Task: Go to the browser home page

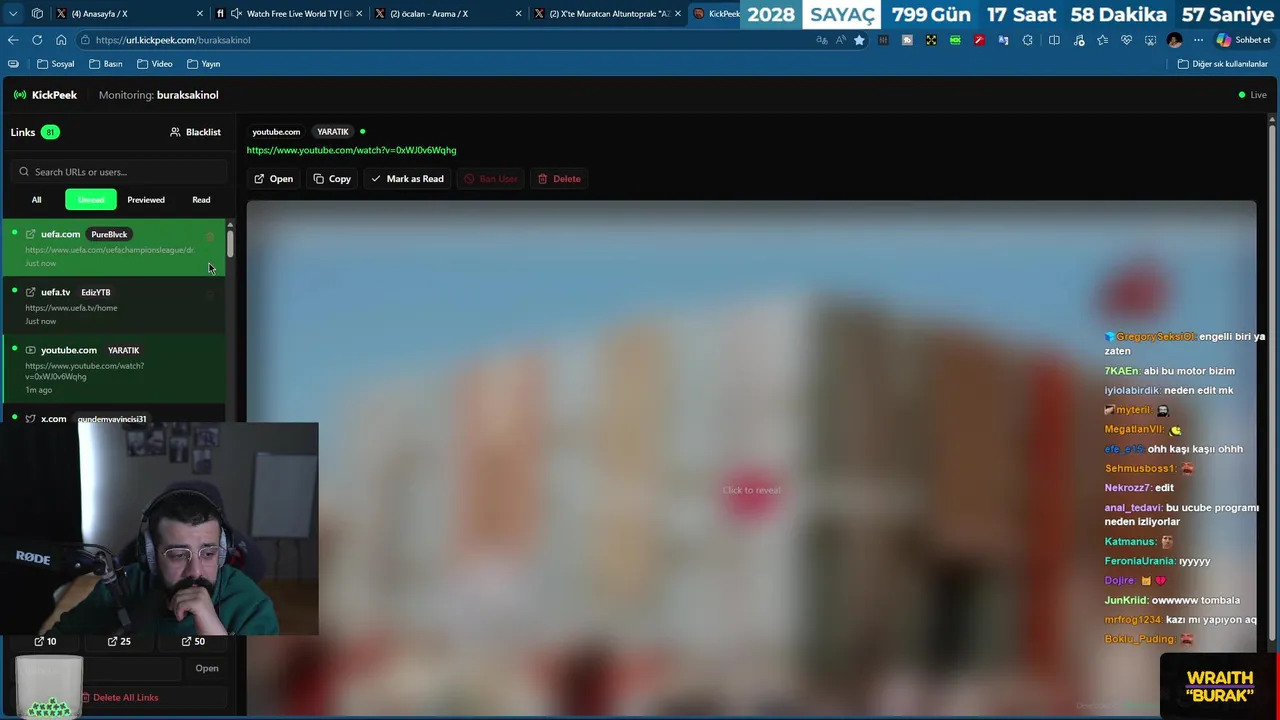Action: (61, 40)
